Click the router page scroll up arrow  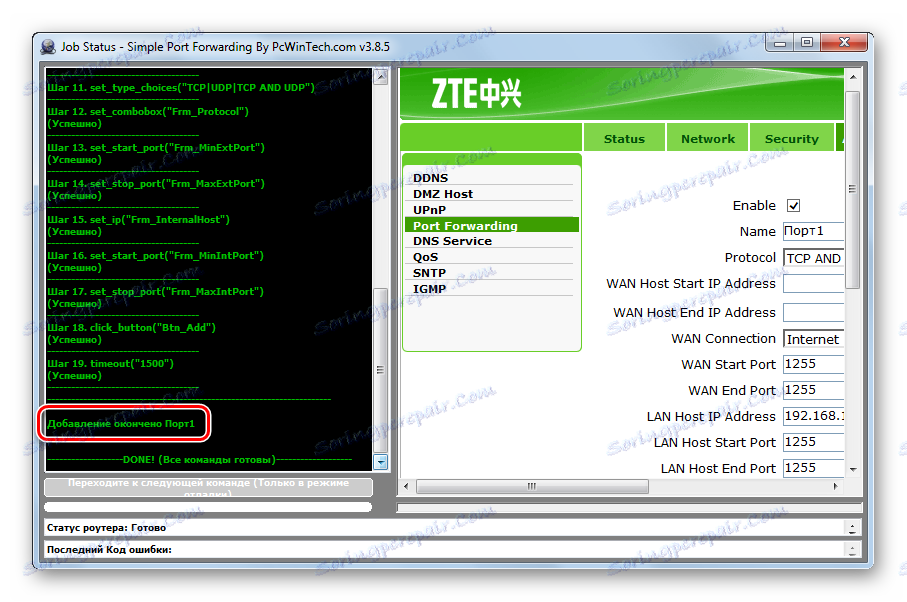click(853, 76)
